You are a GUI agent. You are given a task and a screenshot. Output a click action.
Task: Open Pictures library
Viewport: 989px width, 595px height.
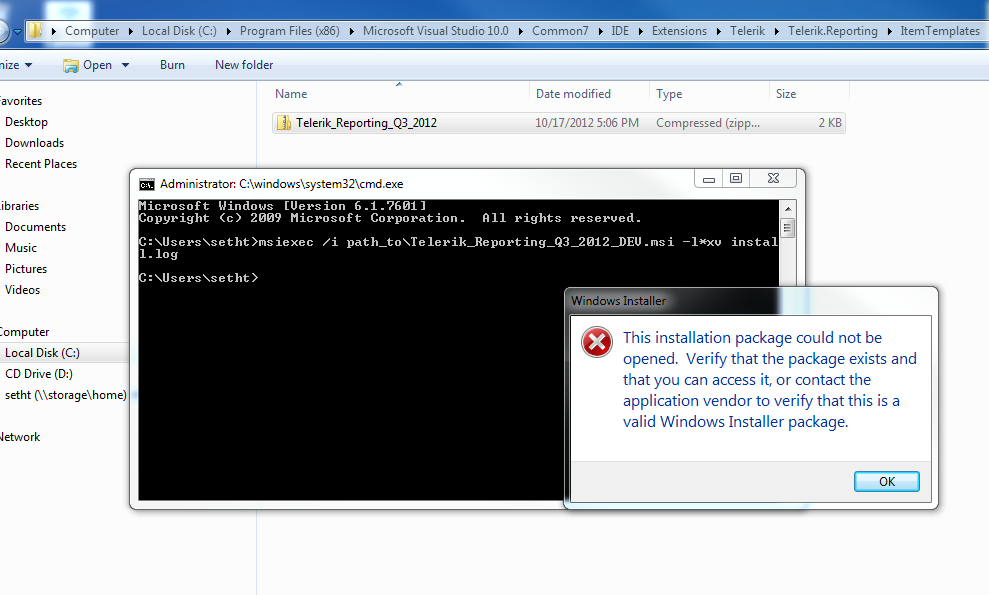(x=26, y=268)
